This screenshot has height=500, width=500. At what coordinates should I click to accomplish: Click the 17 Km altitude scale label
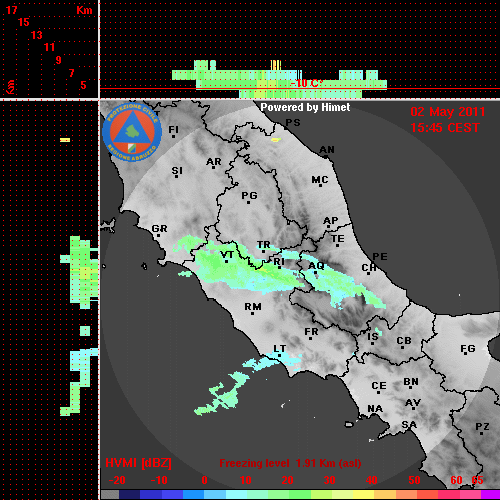pos(11,10)
